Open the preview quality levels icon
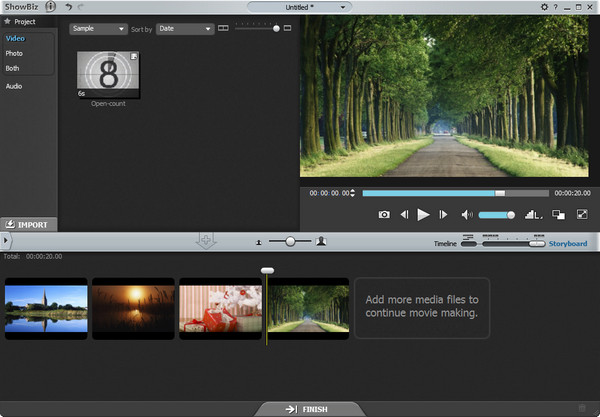Image resolution: width=600 pixels, height=417 pixels. pos(532,214)
